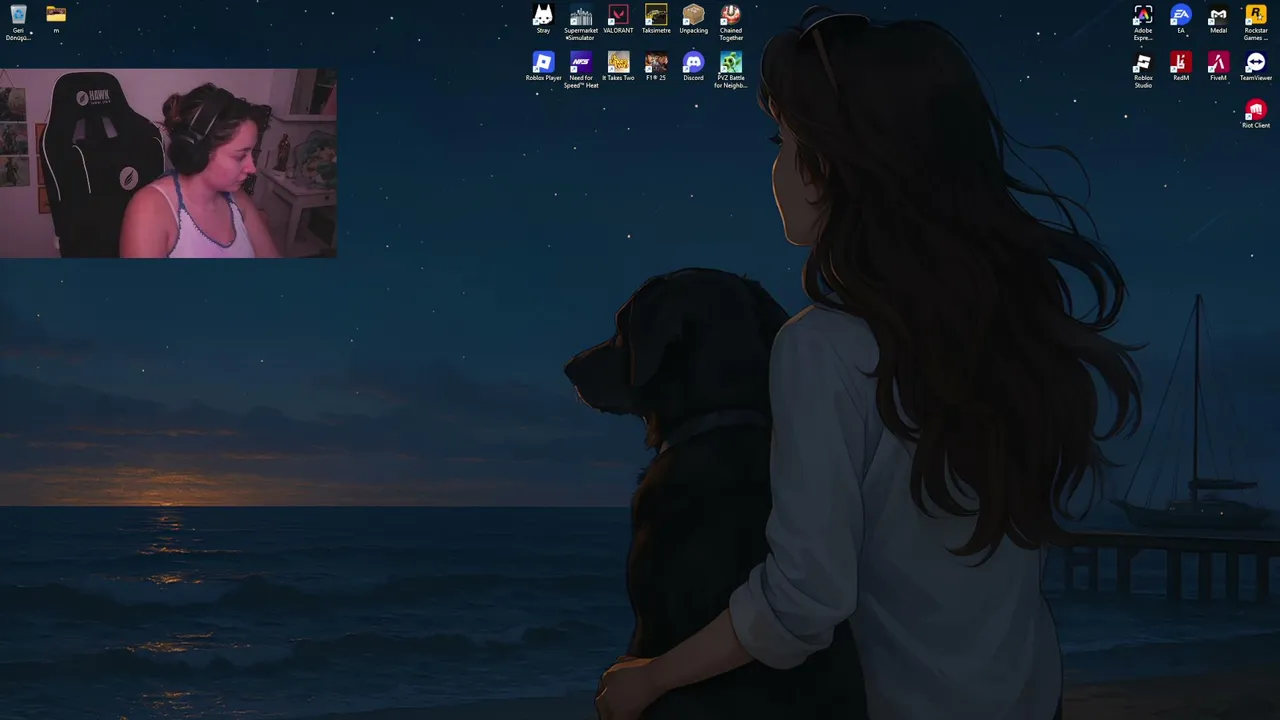Open the Adobe Express shortcut
1280x720 pixels.
[x=1143, y=22]
